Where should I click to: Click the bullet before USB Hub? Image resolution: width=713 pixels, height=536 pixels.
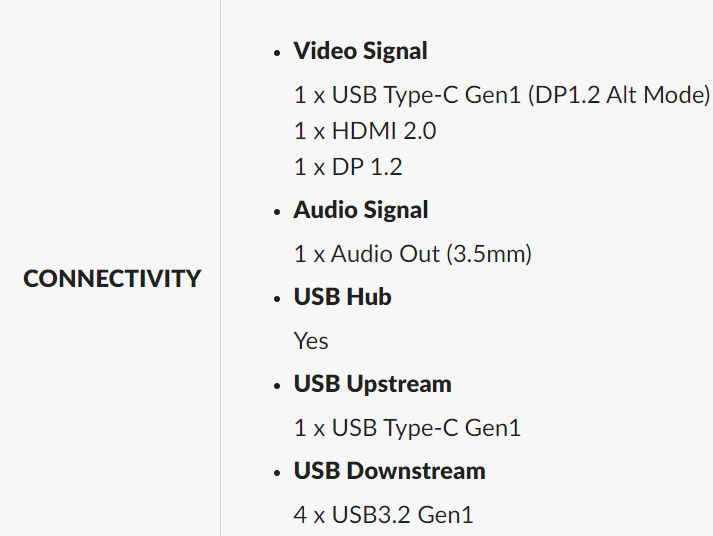pos(277,298)
